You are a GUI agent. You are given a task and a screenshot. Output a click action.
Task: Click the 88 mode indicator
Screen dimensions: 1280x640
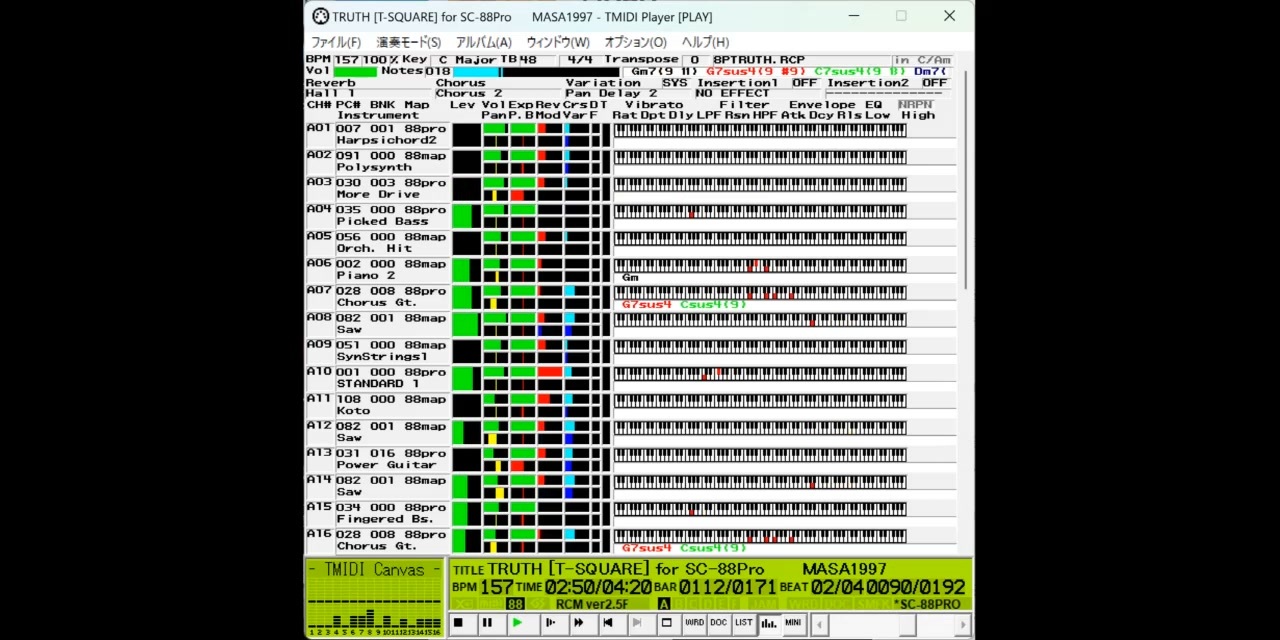[514, 604]
